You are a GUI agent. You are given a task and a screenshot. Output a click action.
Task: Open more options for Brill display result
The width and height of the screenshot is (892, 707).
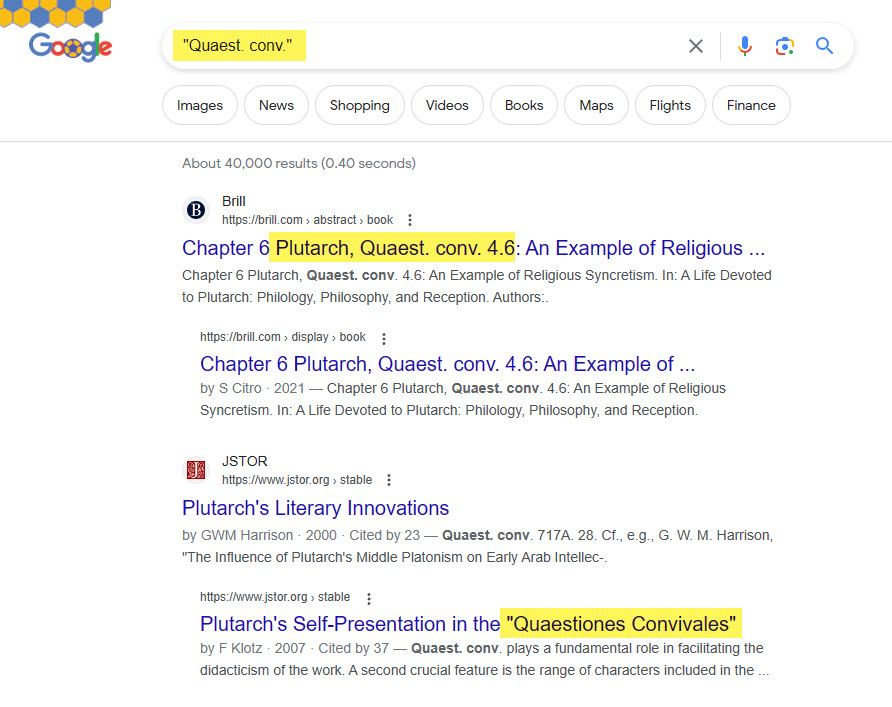tap(384, 339)
